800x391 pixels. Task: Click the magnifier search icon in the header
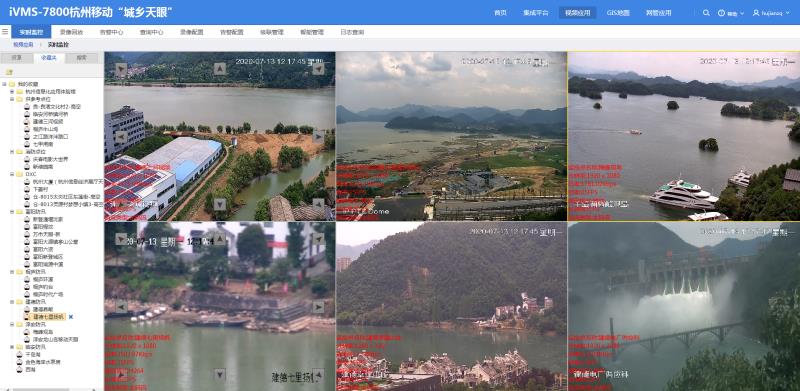pos(706,13)
